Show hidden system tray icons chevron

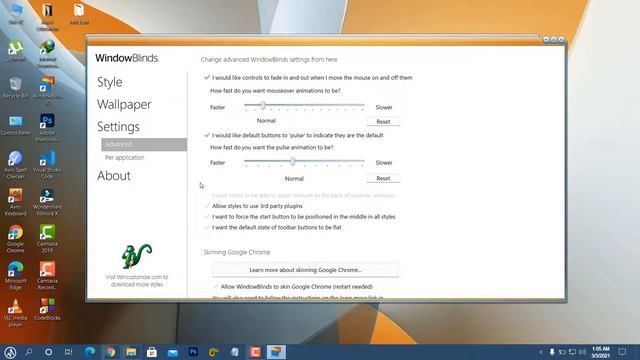click(x=541, y=352)
